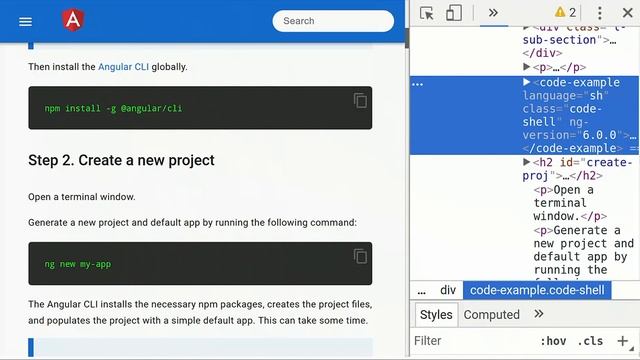Screen dimensions: 640x360
Task: Click the 'The Angular CLI installs' paragraph
Action: (x=200, y=312)
